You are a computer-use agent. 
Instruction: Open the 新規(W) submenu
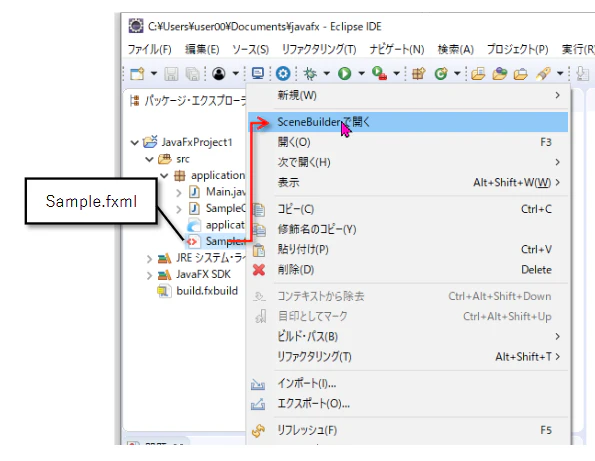[408, 95]
